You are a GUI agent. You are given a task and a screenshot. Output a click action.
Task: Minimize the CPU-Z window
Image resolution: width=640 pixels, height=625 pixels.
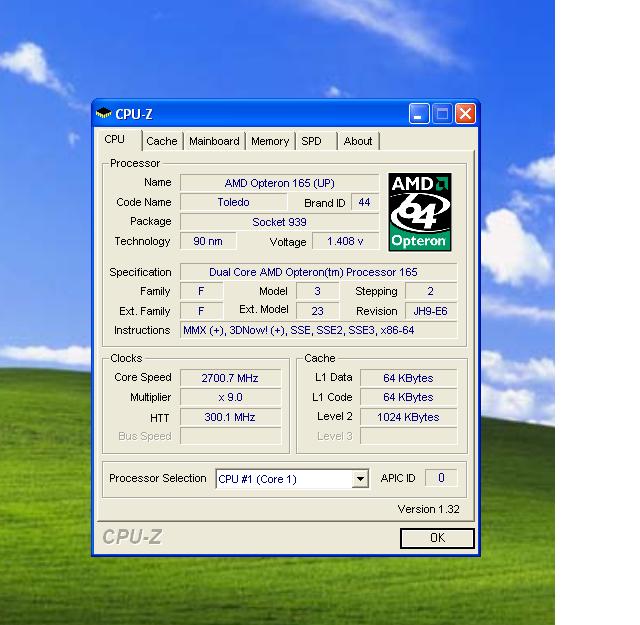coord(419,113)
